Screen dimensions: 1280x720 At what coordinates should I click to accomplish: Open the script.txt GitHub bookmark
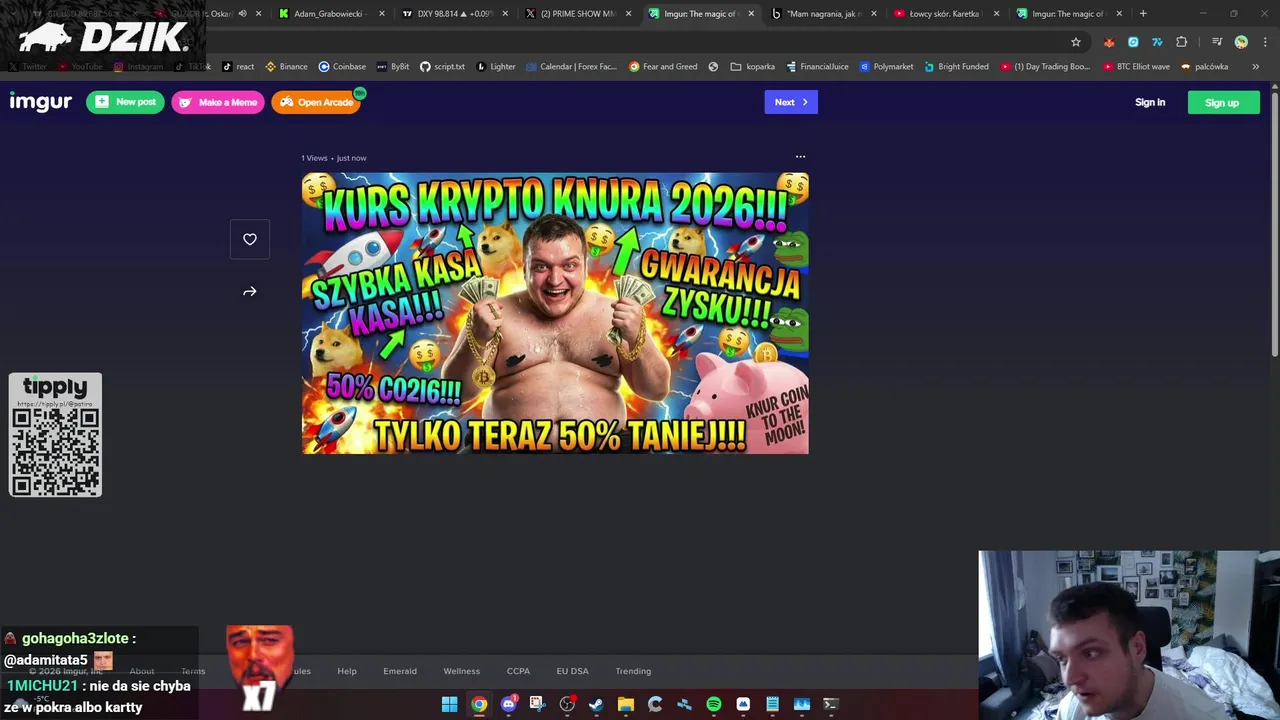442,67
